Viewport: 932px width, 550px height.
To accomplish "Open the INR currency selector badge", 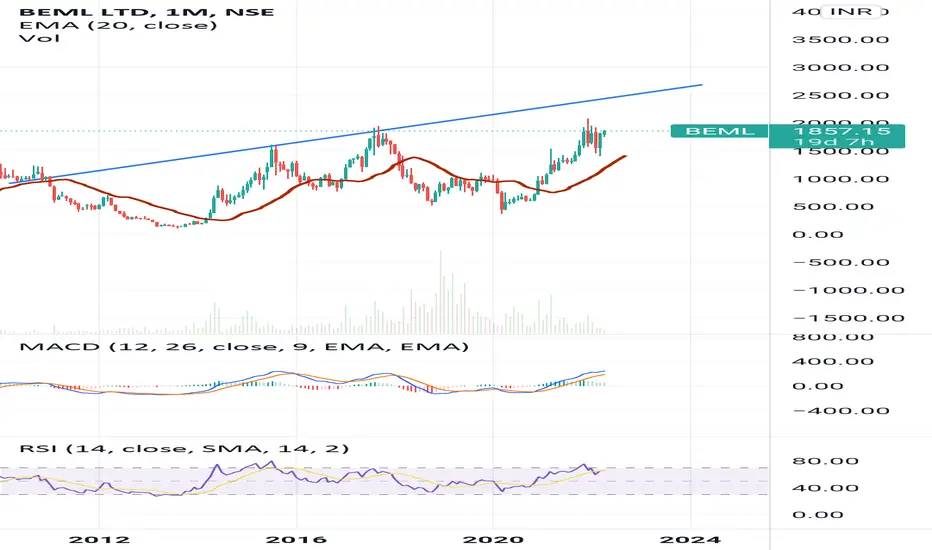I will click(x=851, y=11).
